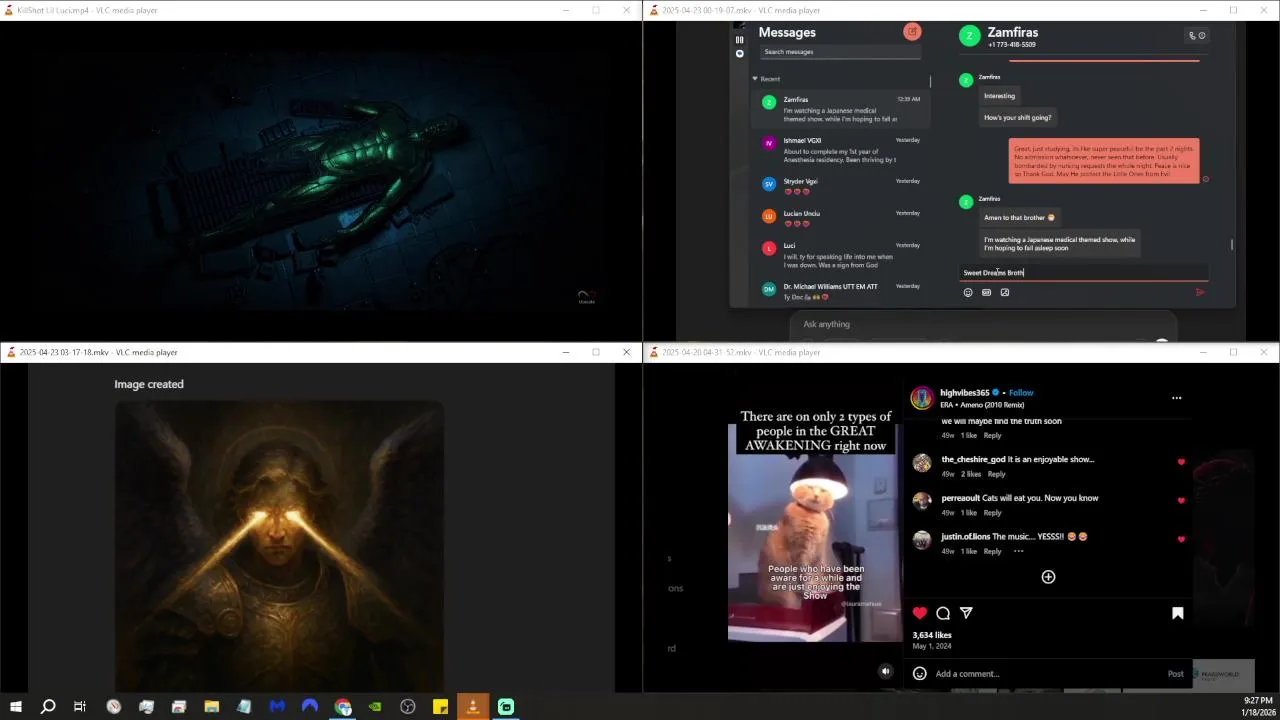The height and width of the screenshot is (720, 1280).
Task: Toggle heart on perreaoult comment
Action: (x=1181, y=500)
